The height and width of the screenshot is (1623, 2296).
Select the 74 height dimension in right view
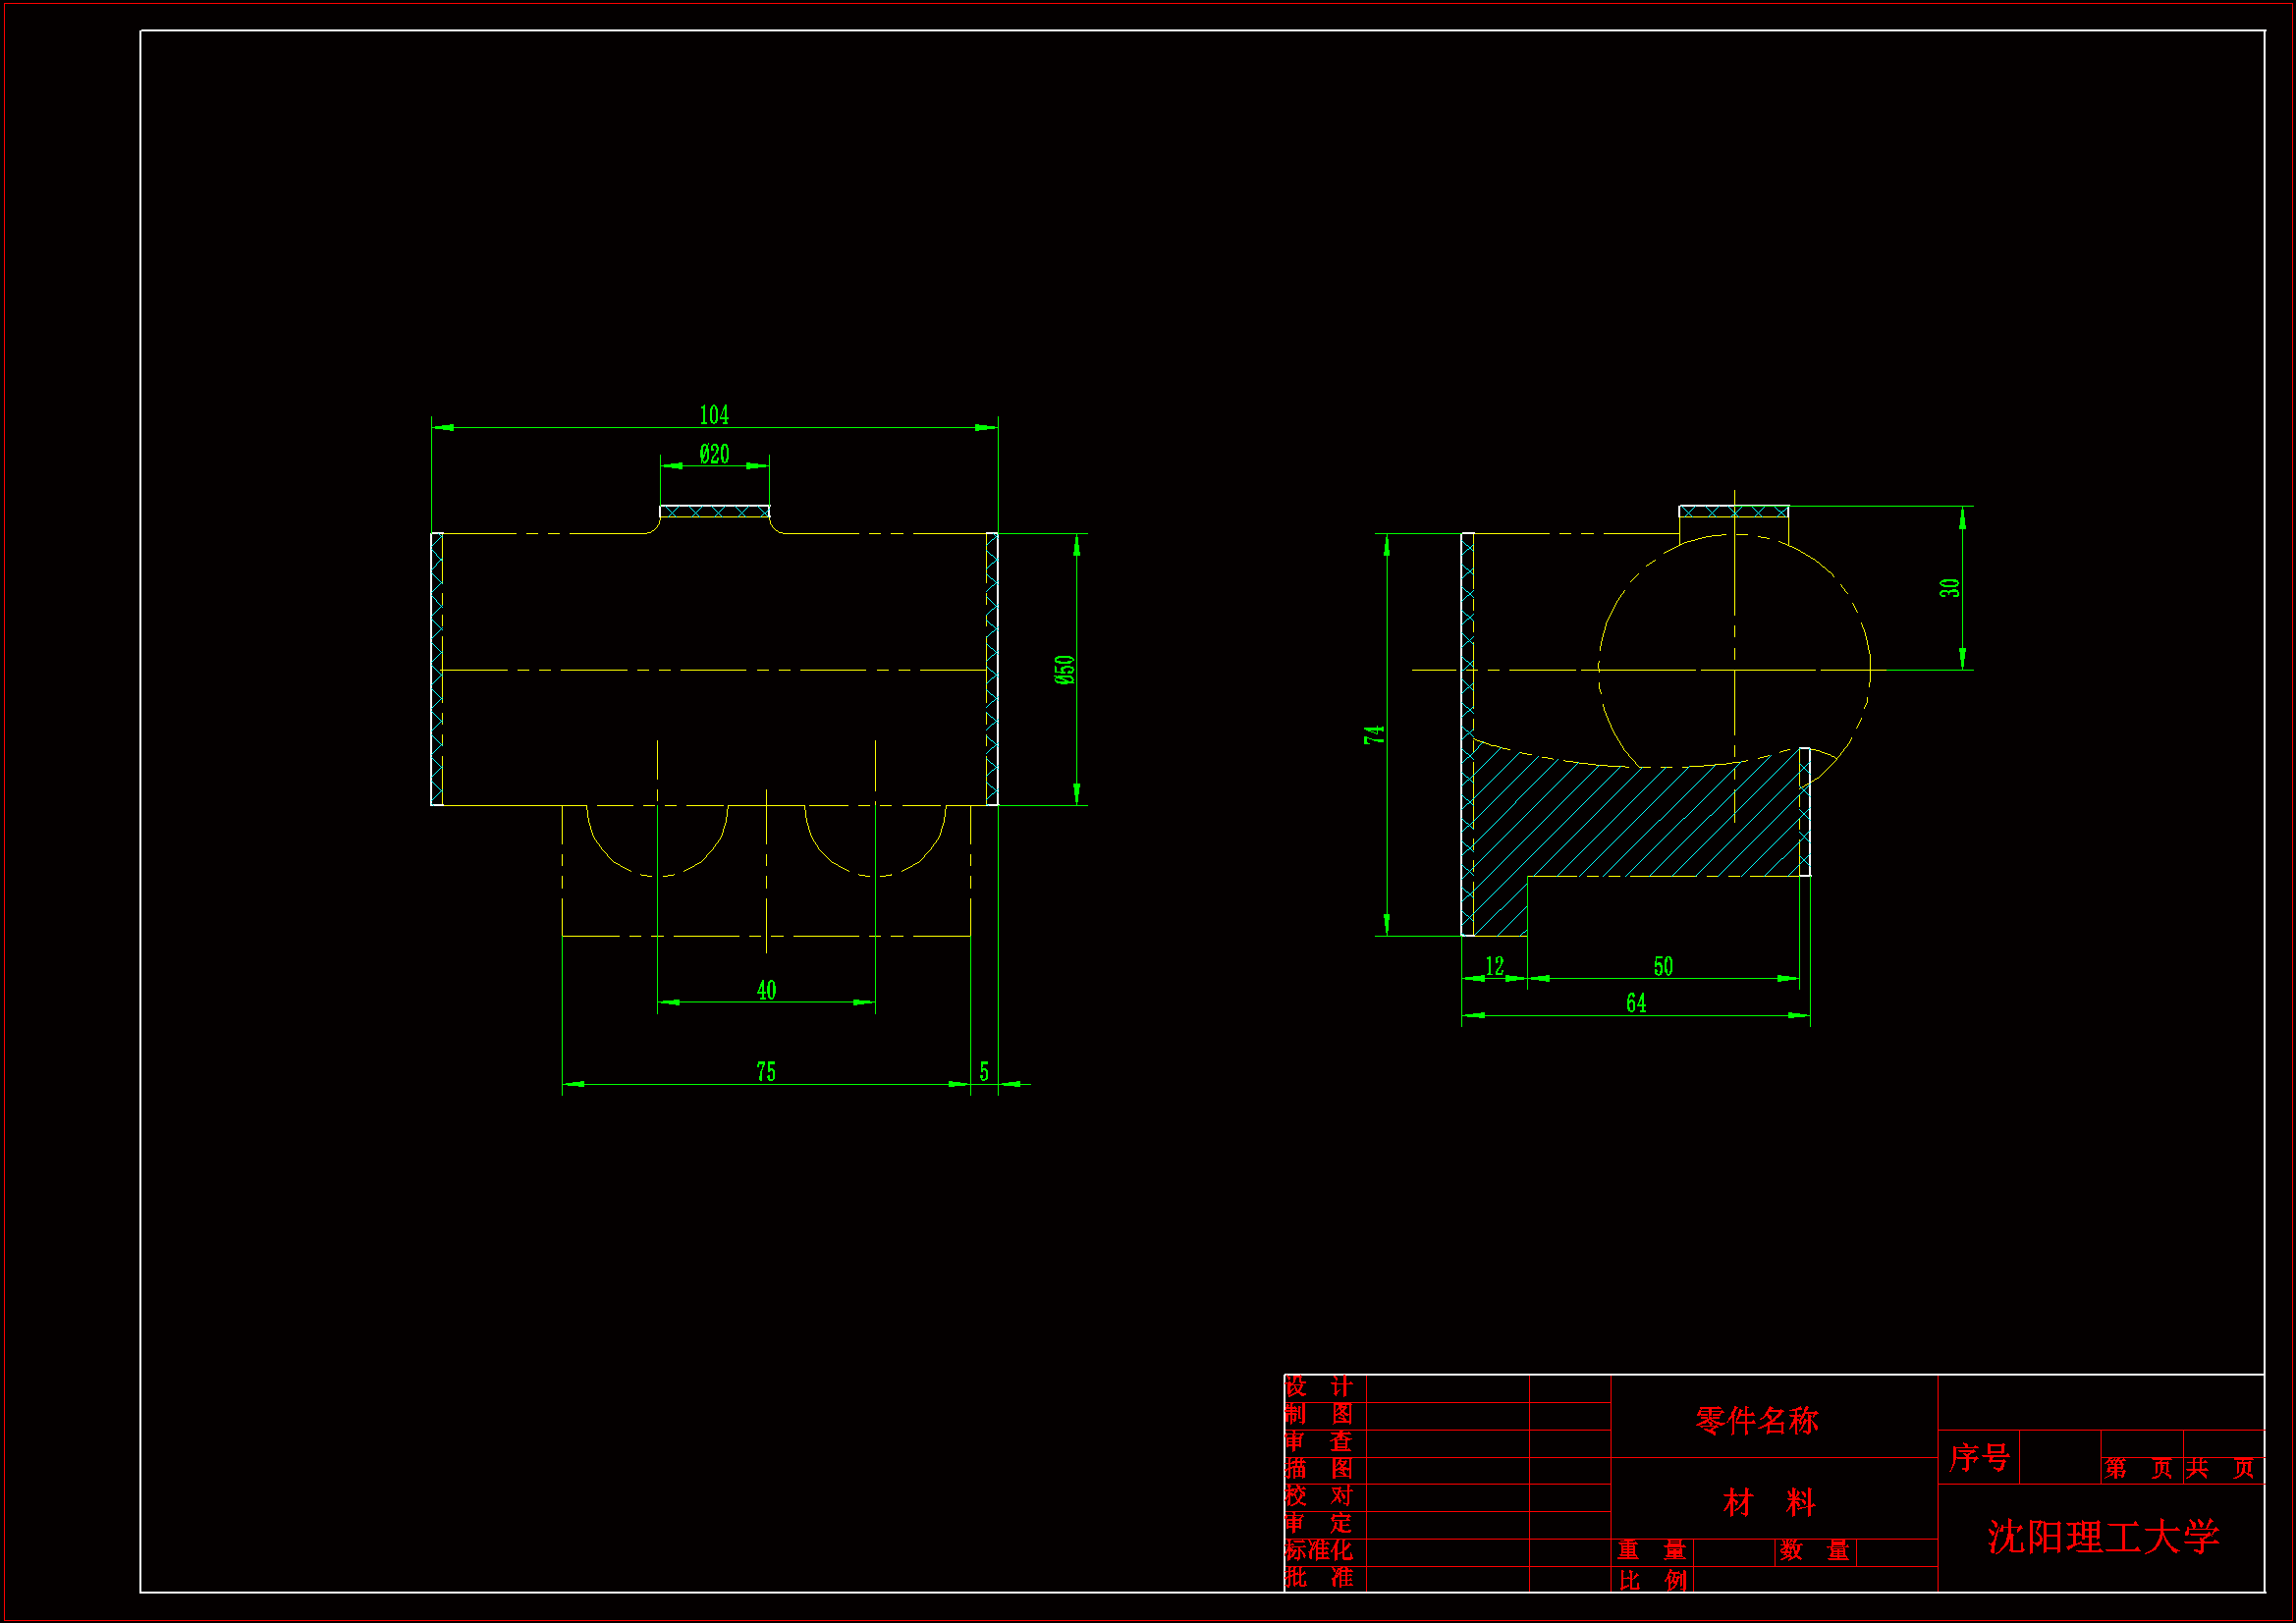(1373, 735)
